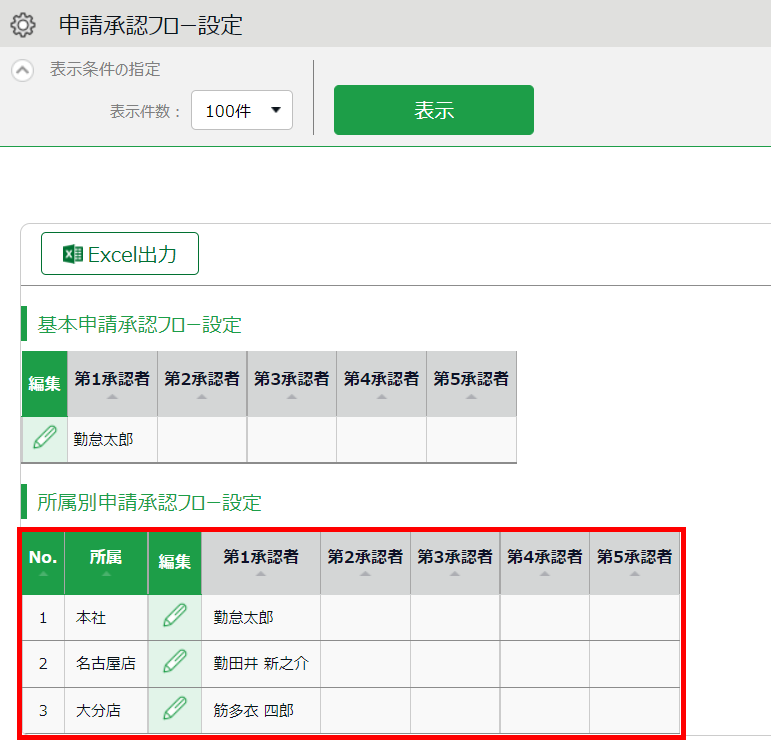
Task: Click the settings gear icon beside the title
Action: [23, 25]
